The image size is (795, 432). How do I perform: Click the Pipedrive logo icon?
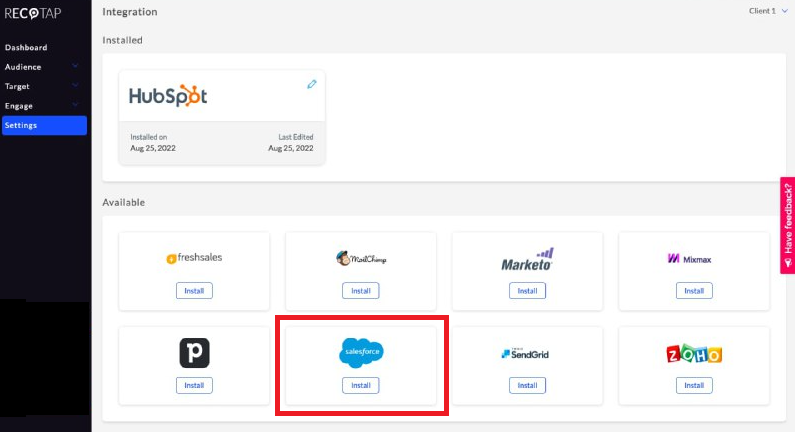click(x=194, y=353)
